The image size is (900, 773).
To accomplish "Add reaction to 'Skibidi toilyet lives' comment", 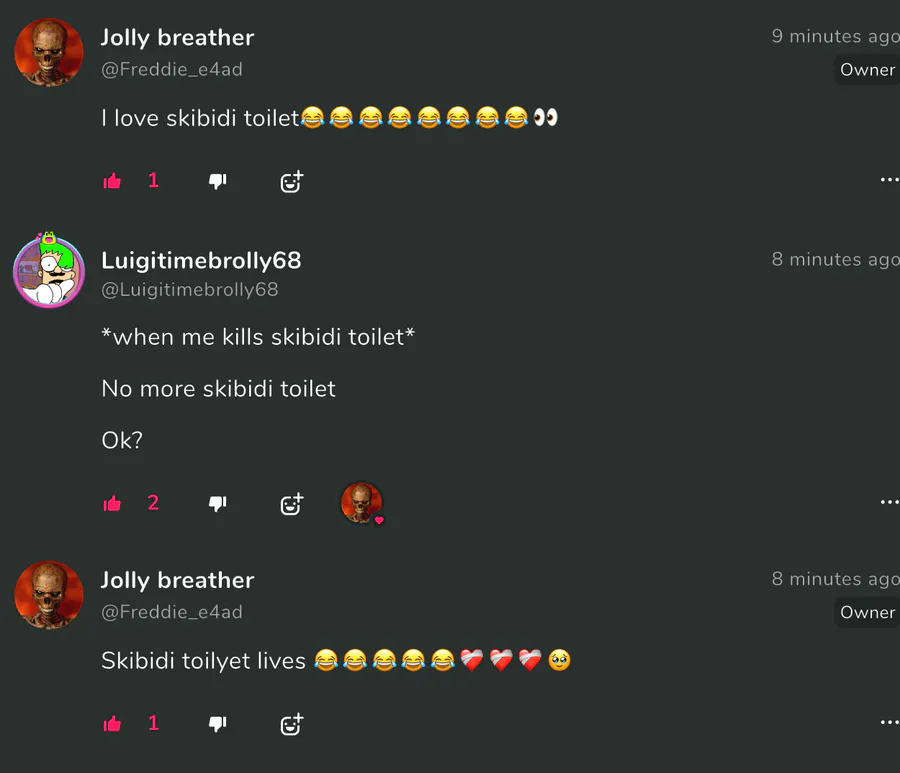I will click(292, 724).
